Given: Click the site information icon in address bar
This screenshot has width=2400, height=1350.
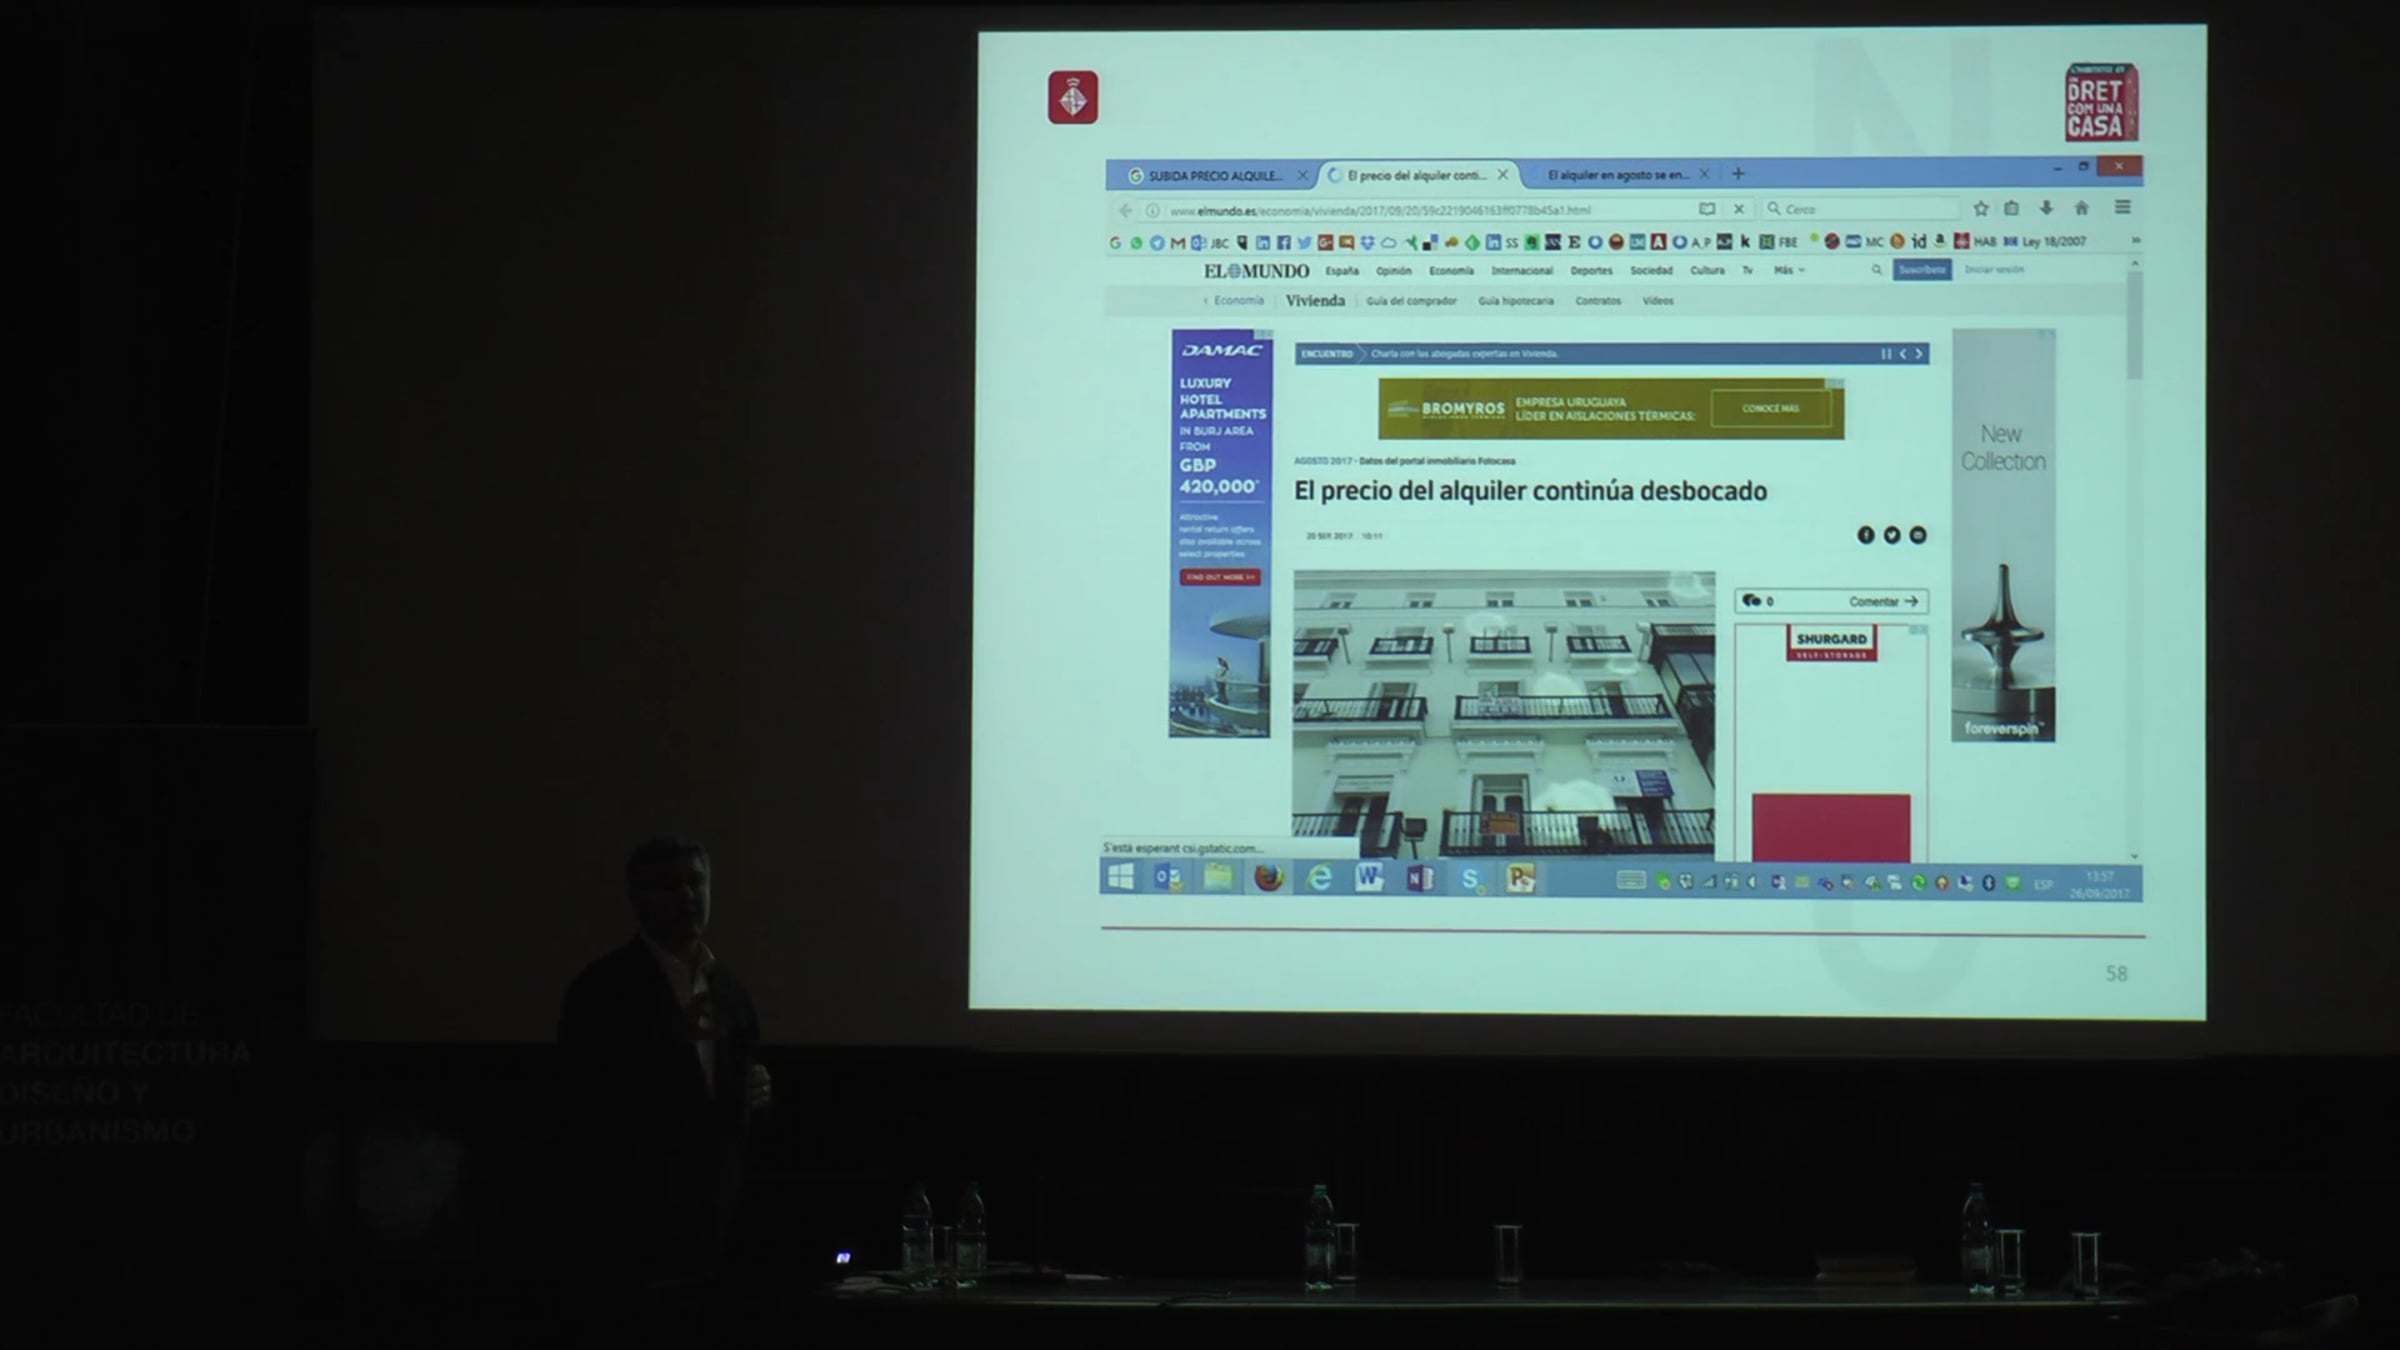Looking at the screenshot, I should pyautogui.click(x=1152, y=210).
